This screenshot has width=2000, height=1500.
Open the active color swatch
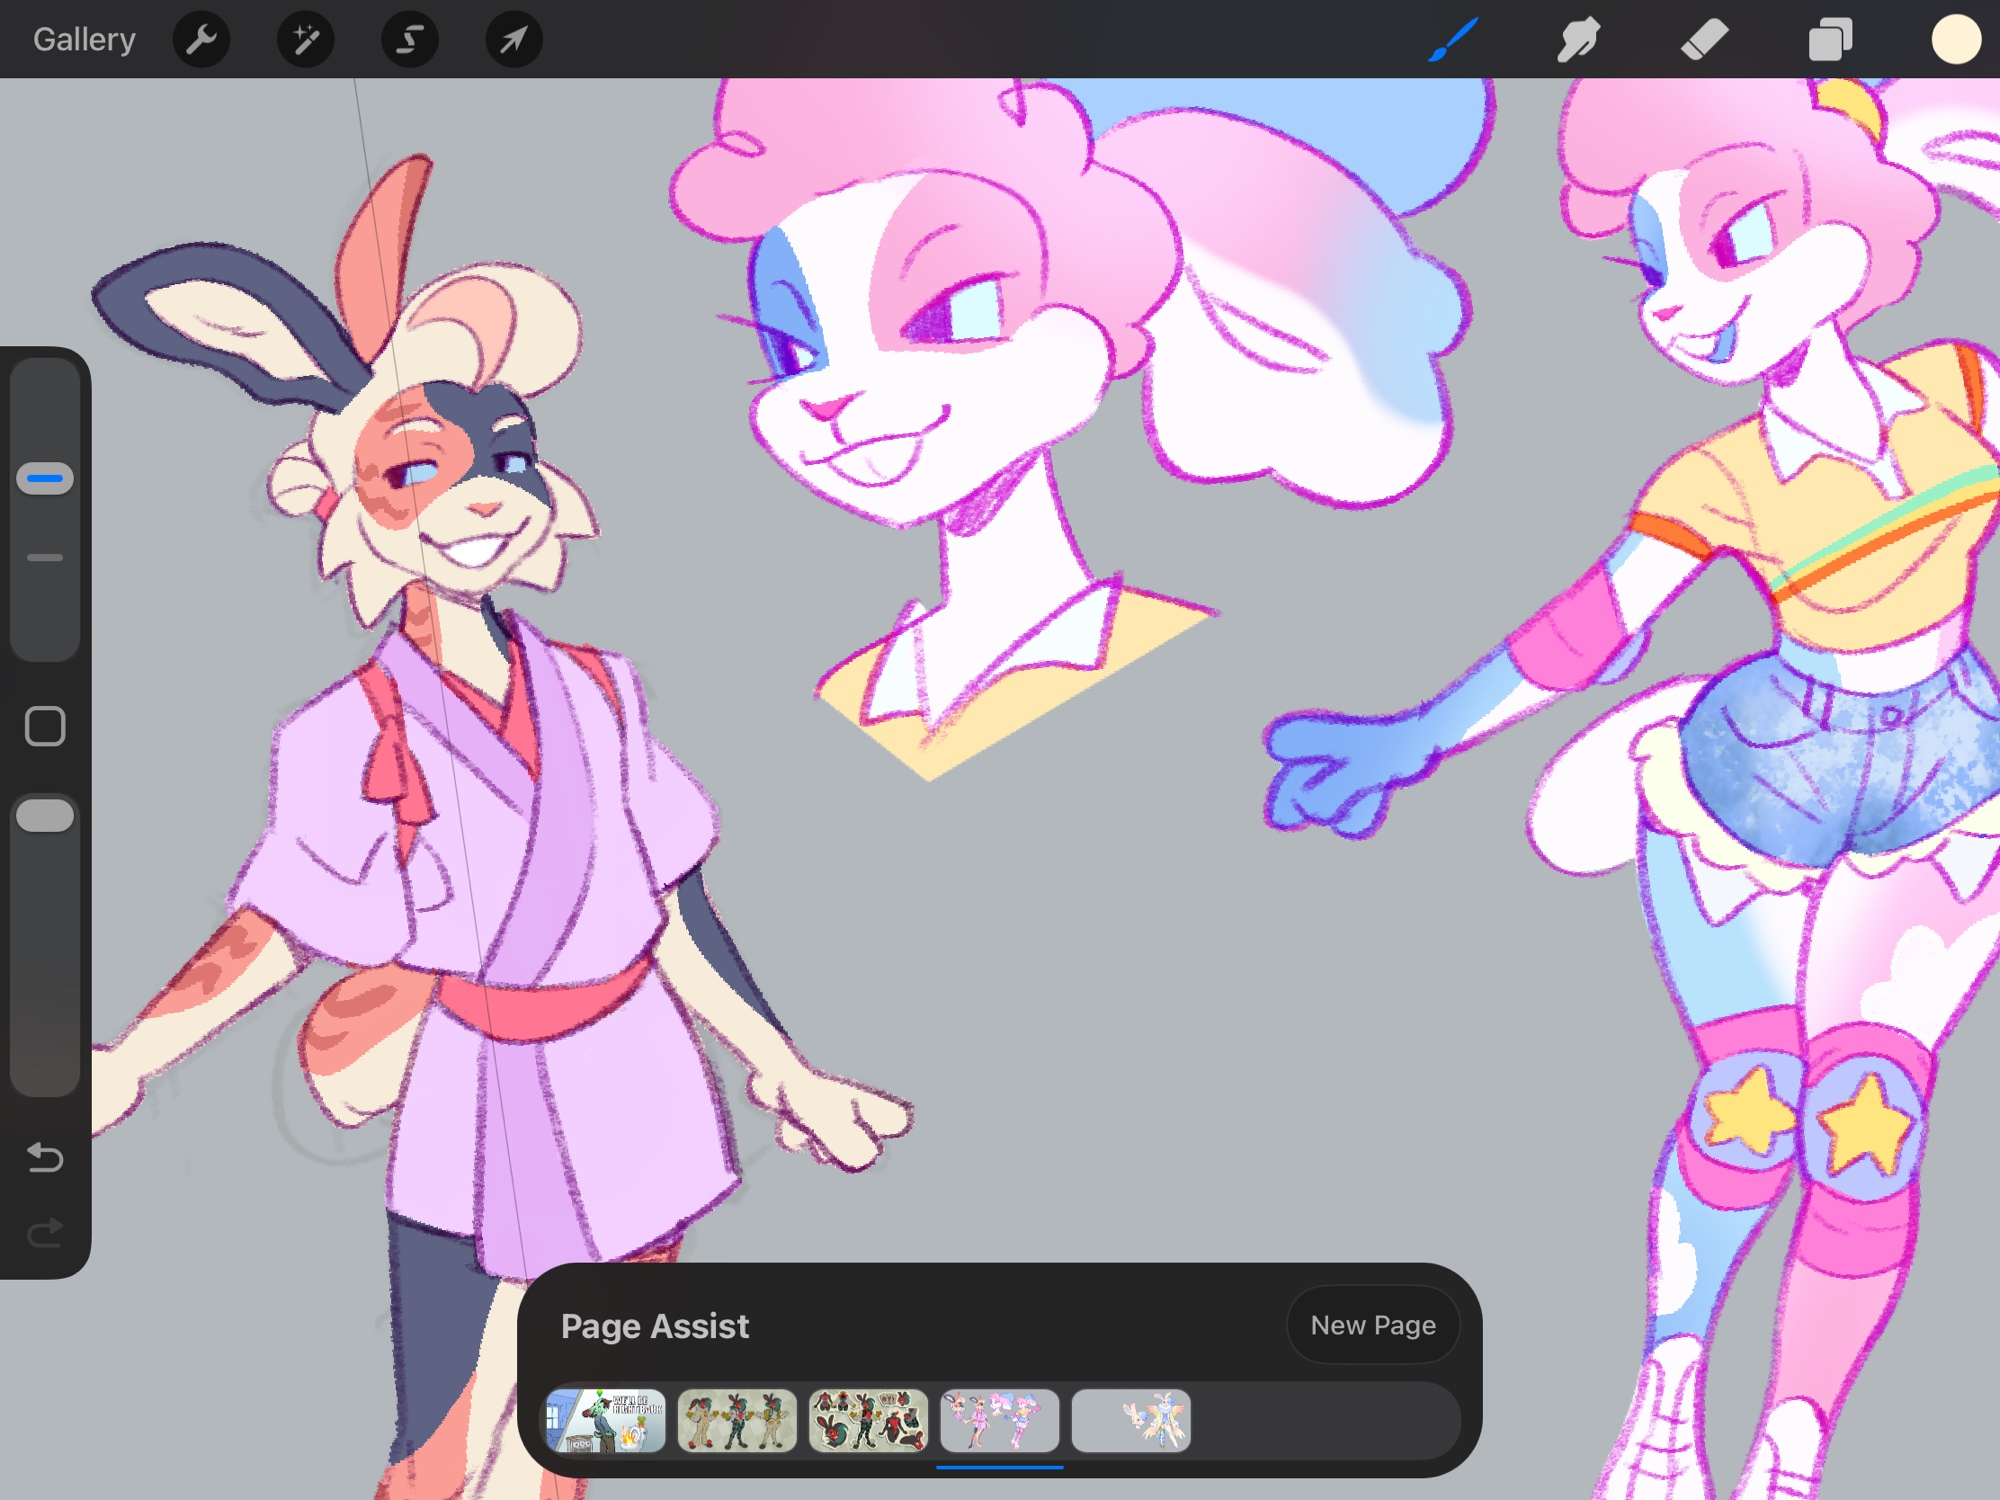[1956, 40]
